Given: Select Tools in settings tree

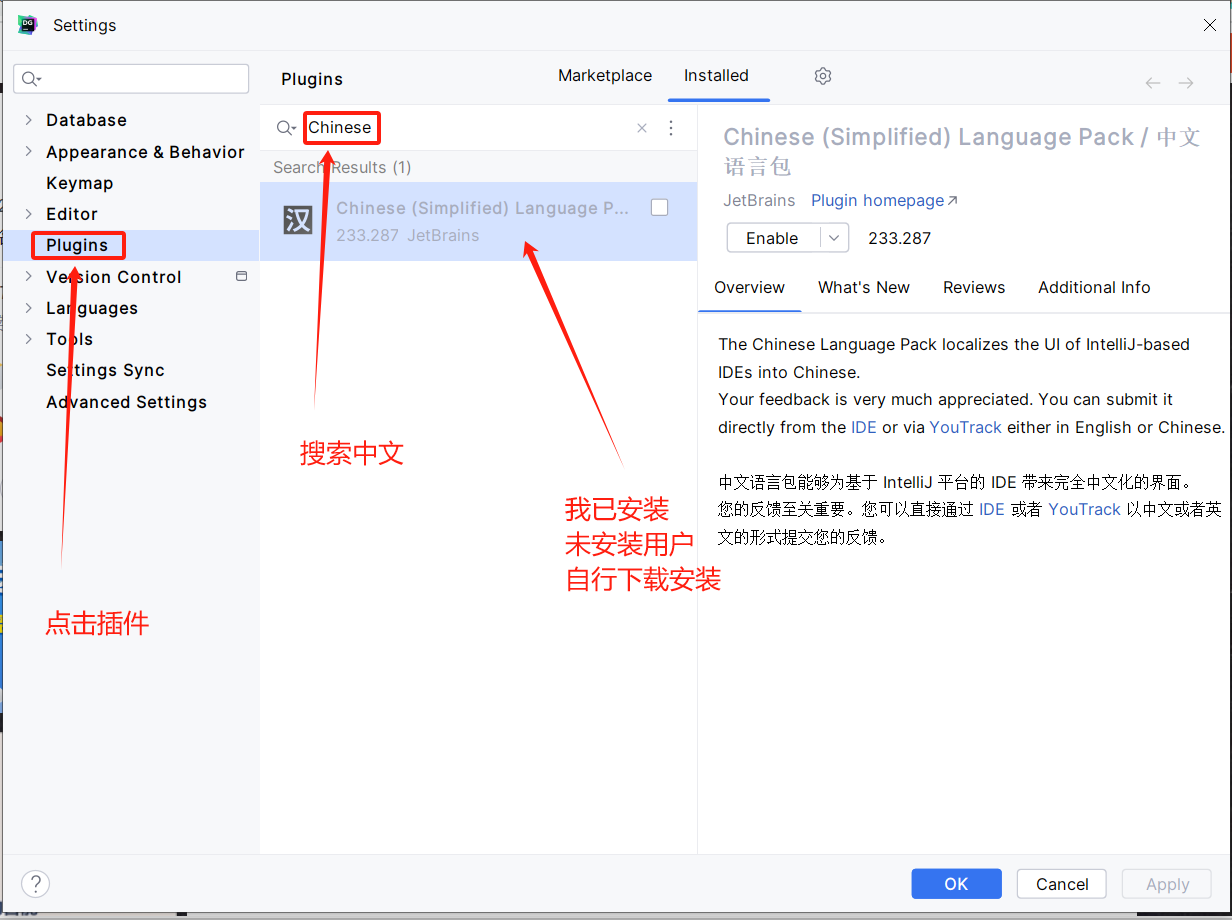Looking at the screenshot, I should pos(69,339).
